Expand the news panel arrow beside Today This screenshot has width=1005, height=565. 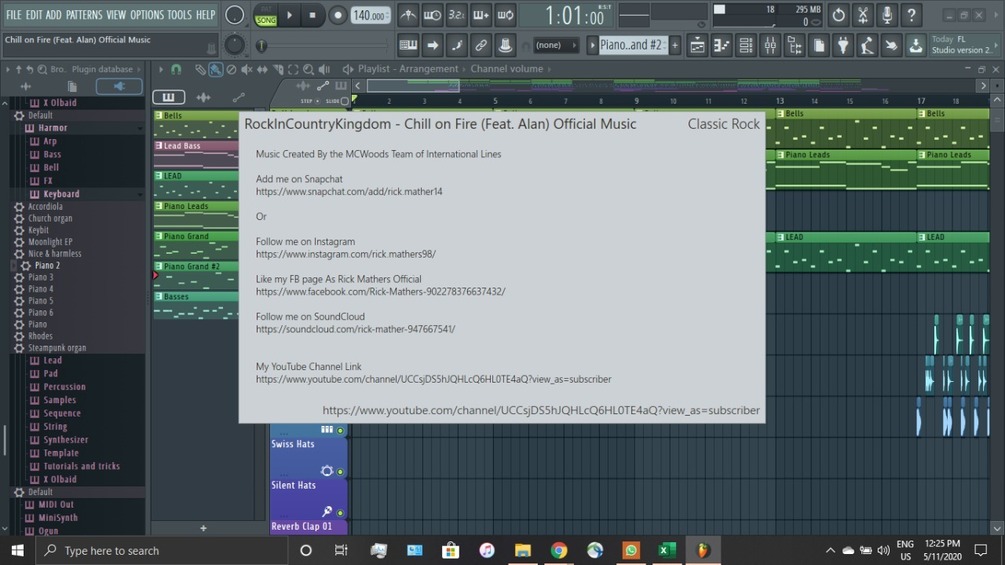pos(995,45)
